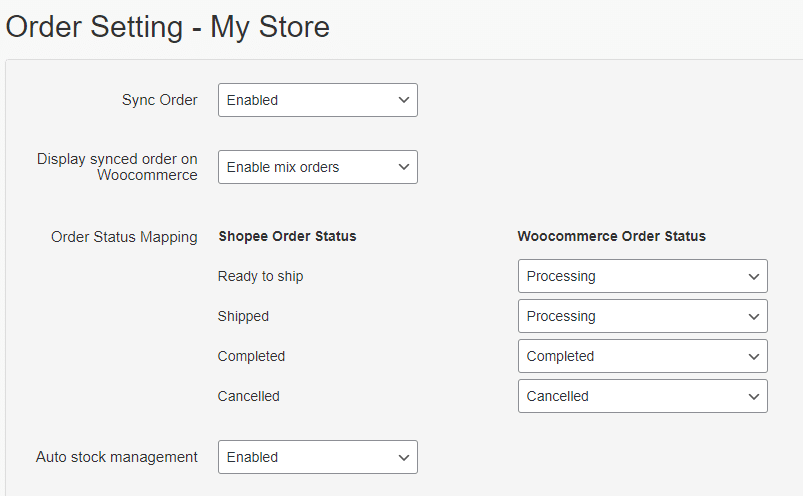Click the Order Status Mapping label
803x496 pixels.
pos(124,237)
